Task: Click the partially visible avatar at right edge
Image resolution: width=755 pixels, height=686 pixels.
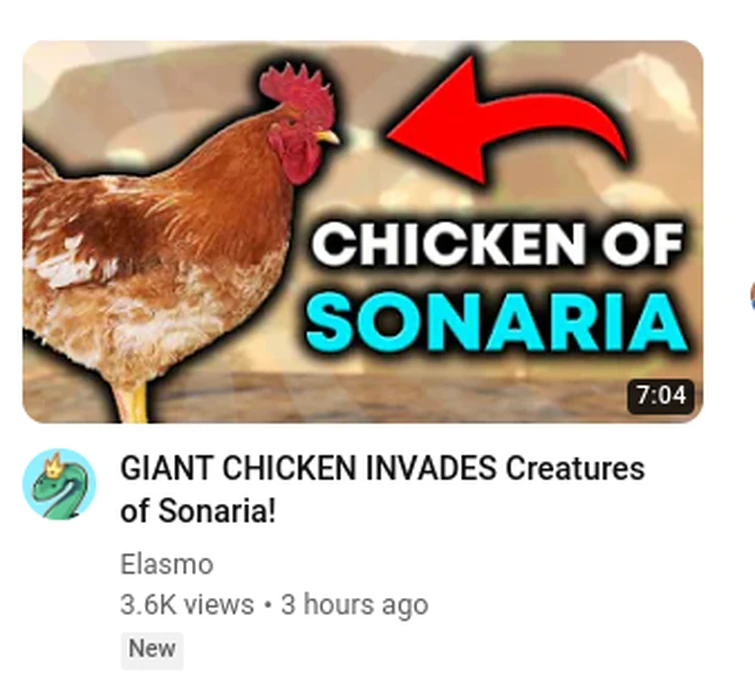Action: point(752,296)
